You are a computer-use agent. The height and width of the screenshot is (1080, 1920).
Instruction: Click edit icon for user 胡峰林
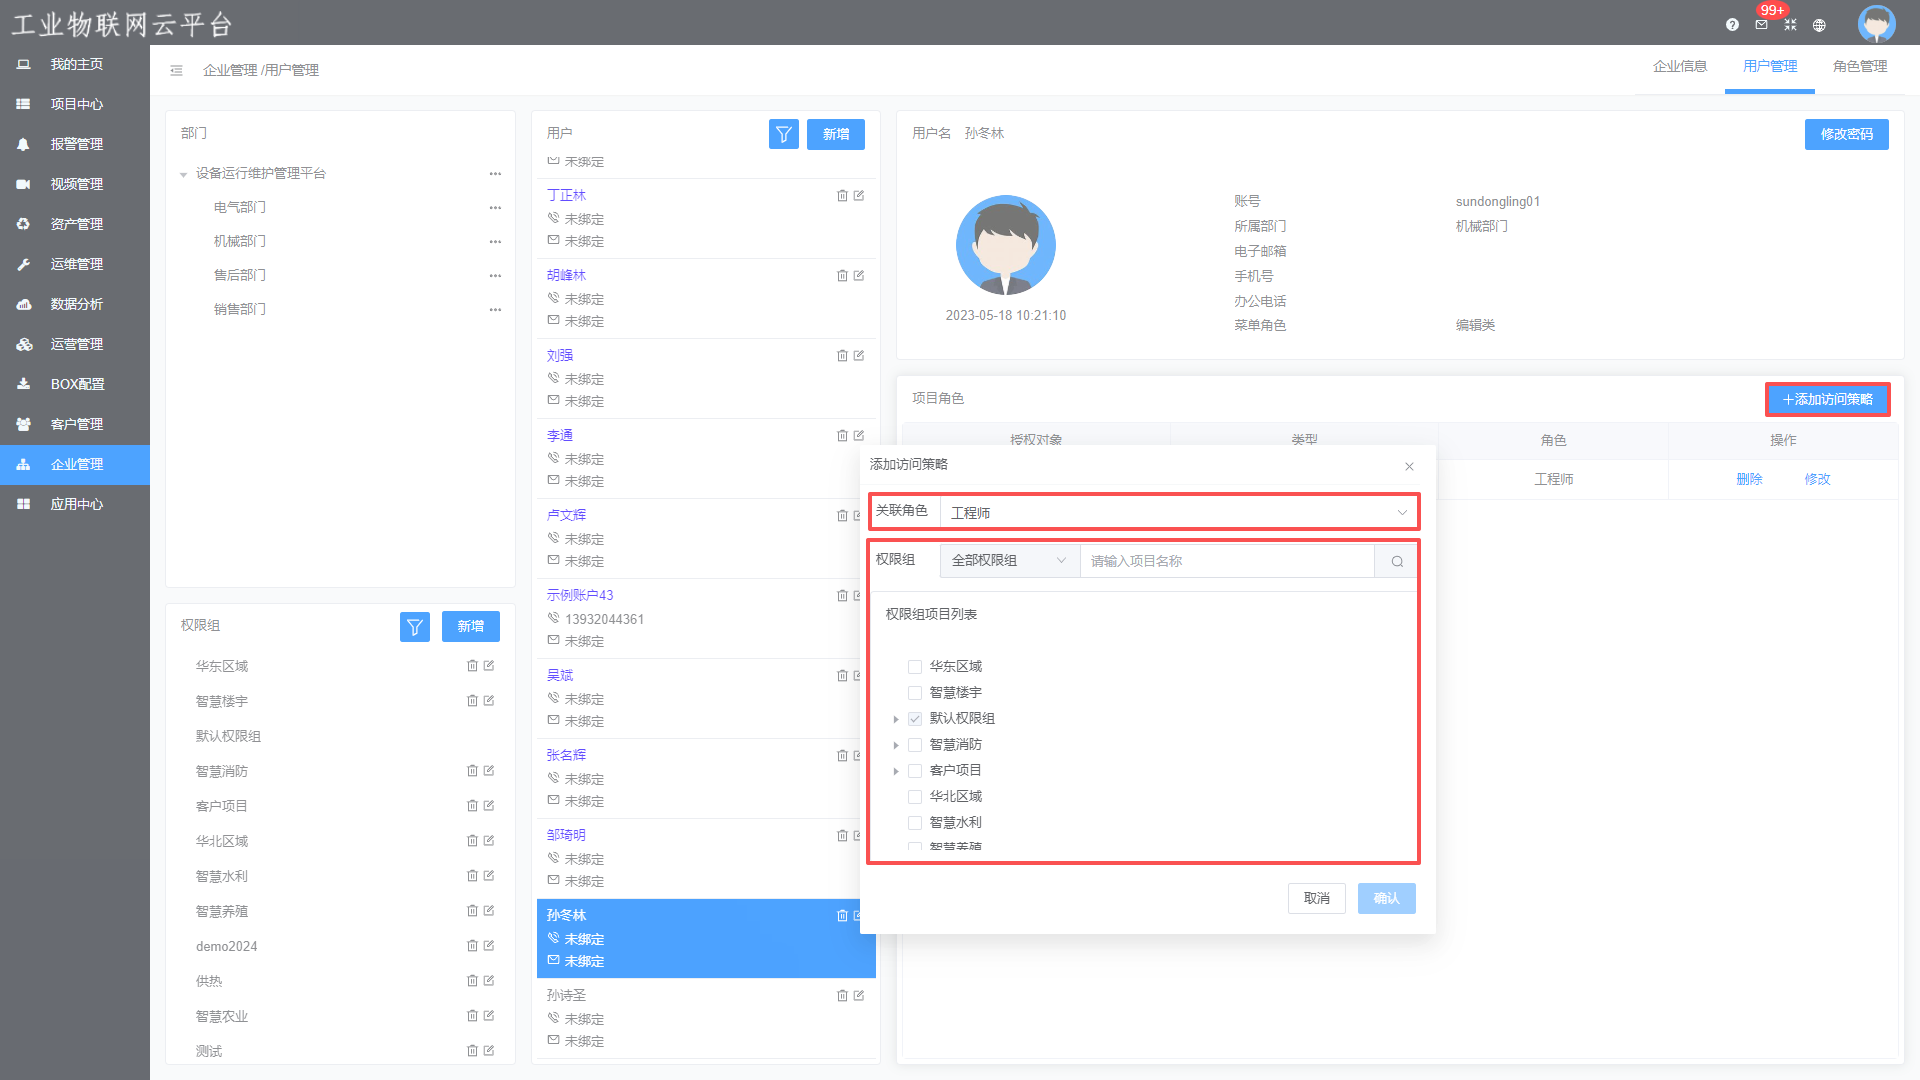[x=859, y=276]
